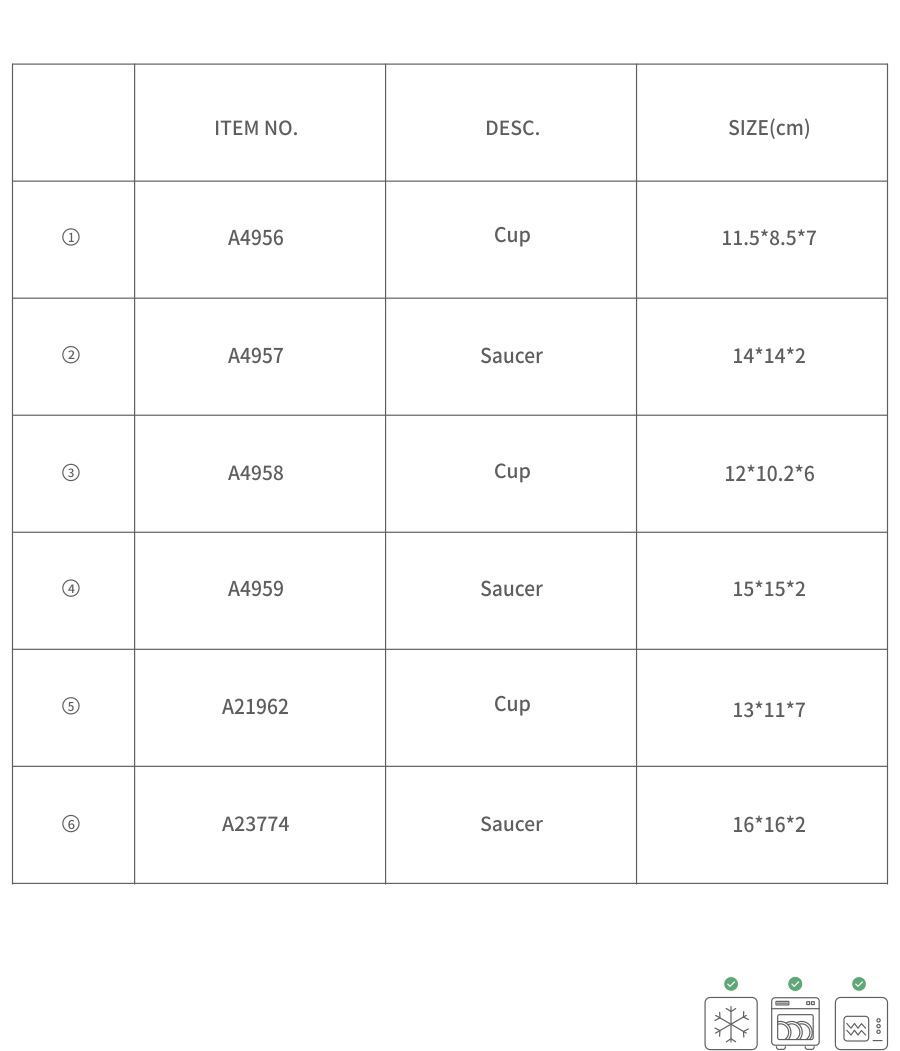Click the ITEM NO. column header
The height and width of the screenshot is (1051, 900).
coord(256,128)
